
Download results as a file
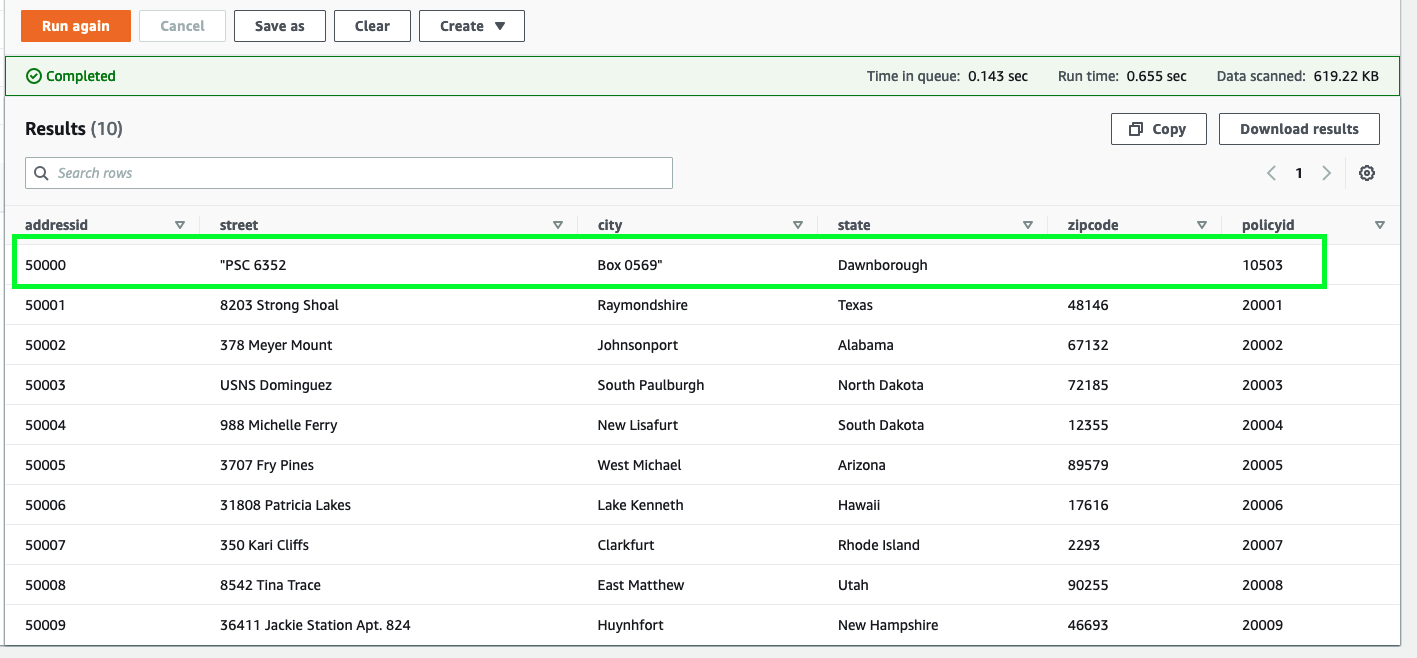[x=1299, y=129]
